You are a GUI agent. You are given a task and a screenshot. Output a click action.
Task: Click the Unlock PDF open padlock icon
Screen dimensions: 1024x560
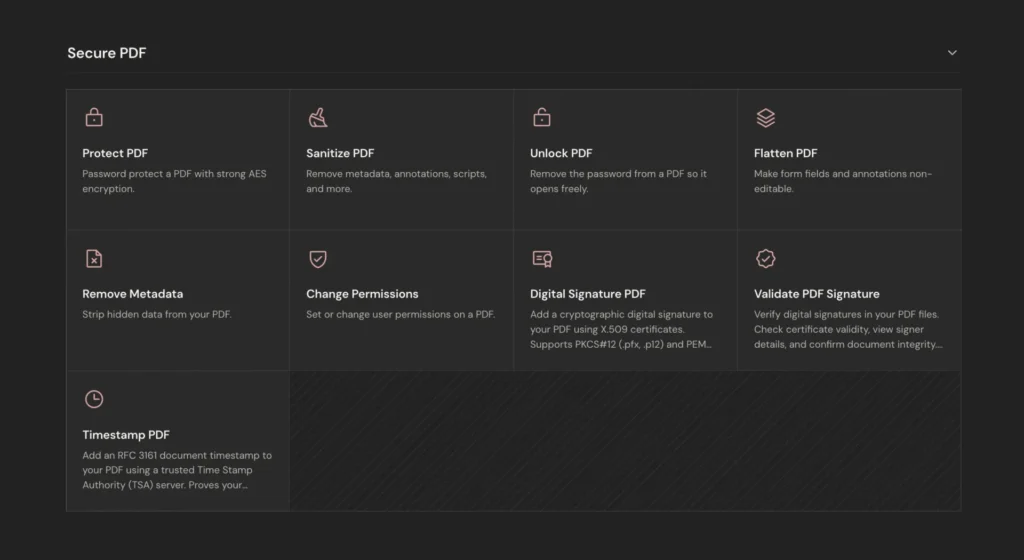click(541, 117)
